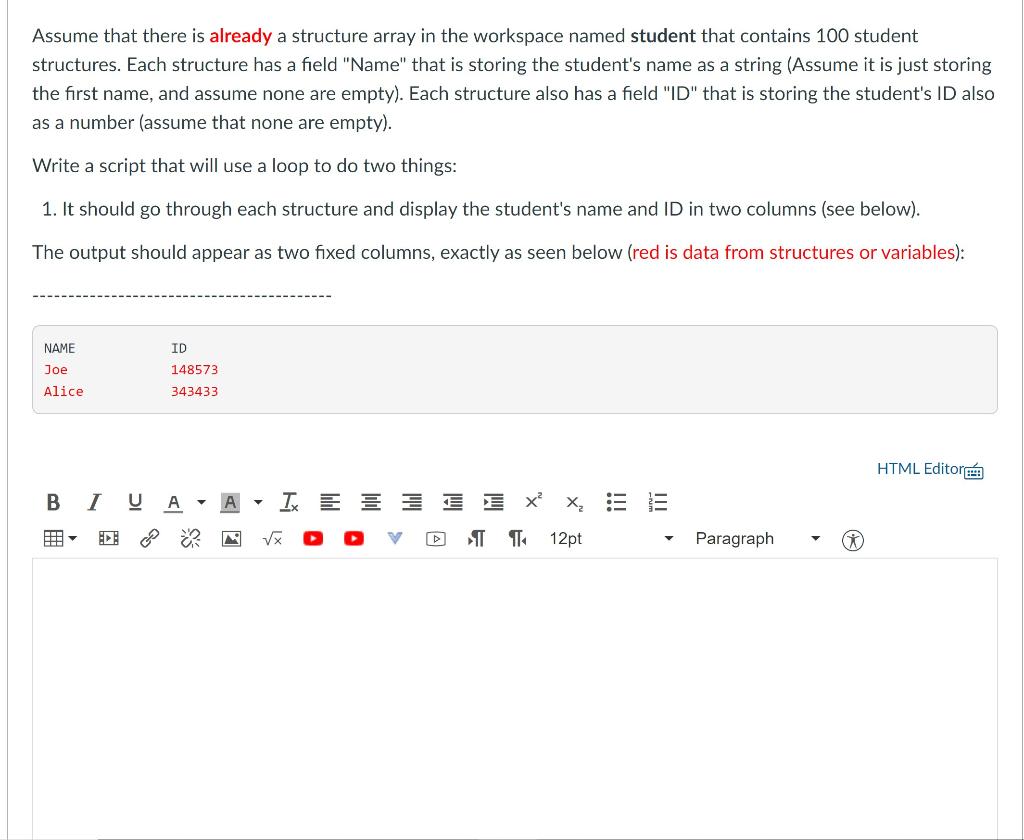This screenshot has width=1024, height=840.
Task: Open the text color dropdown arrow
Action: tap(201, 502)
